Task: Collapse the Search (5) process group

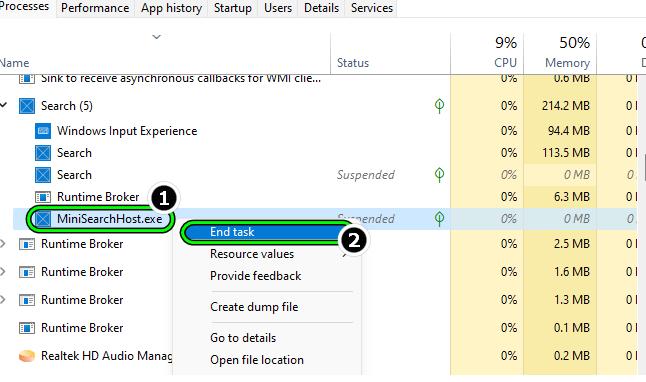Action: (3, 105)
